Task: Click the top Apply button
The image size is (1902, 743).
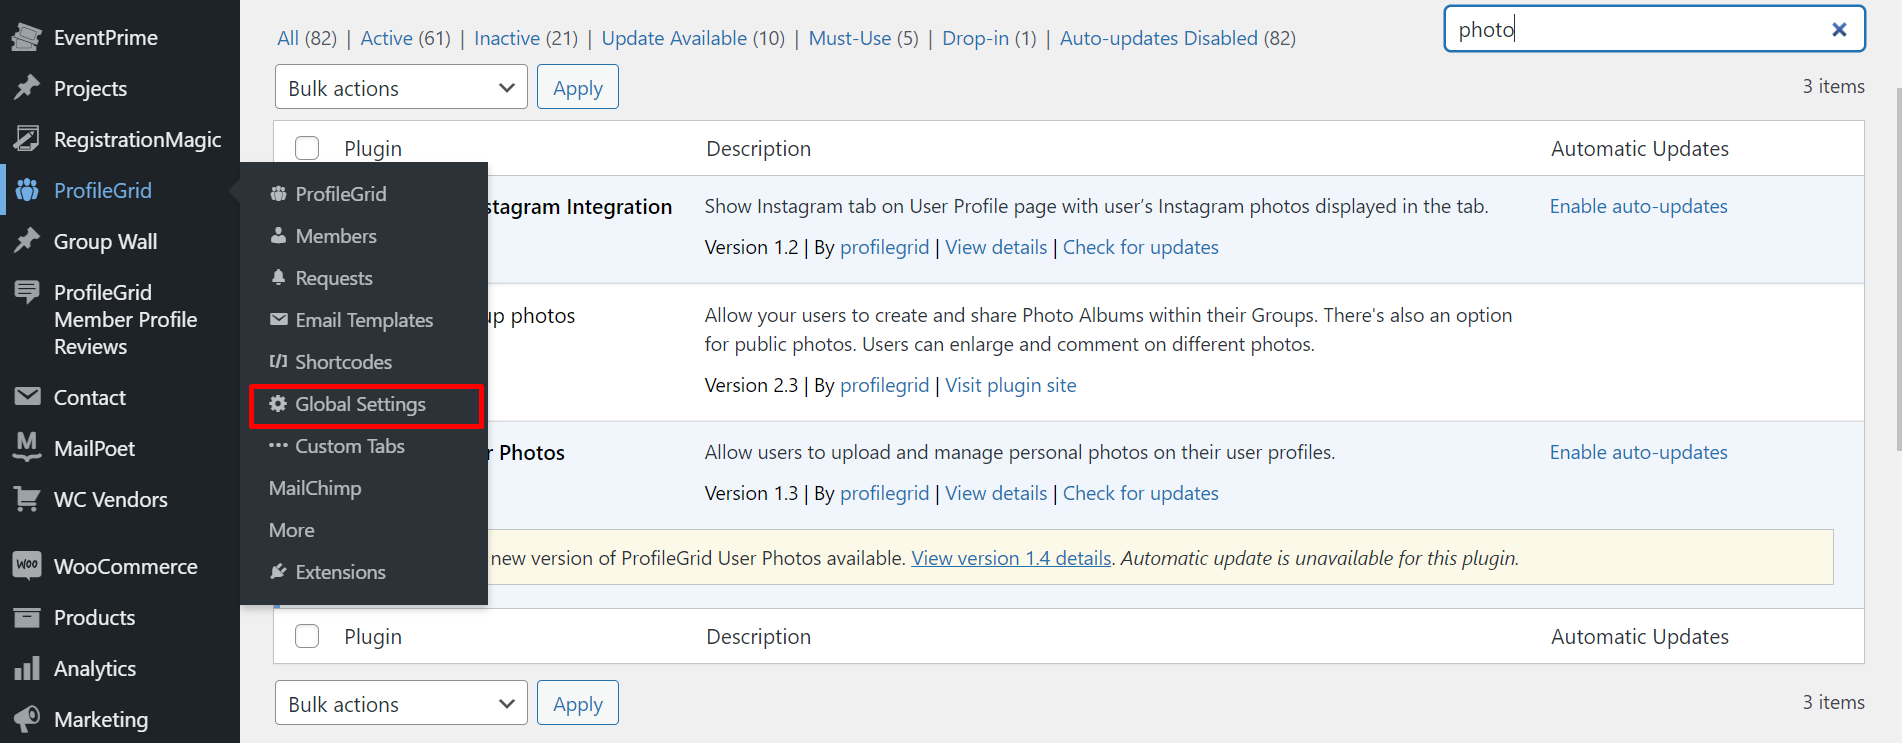Action: pyautogui.click(x=578, y=87)
